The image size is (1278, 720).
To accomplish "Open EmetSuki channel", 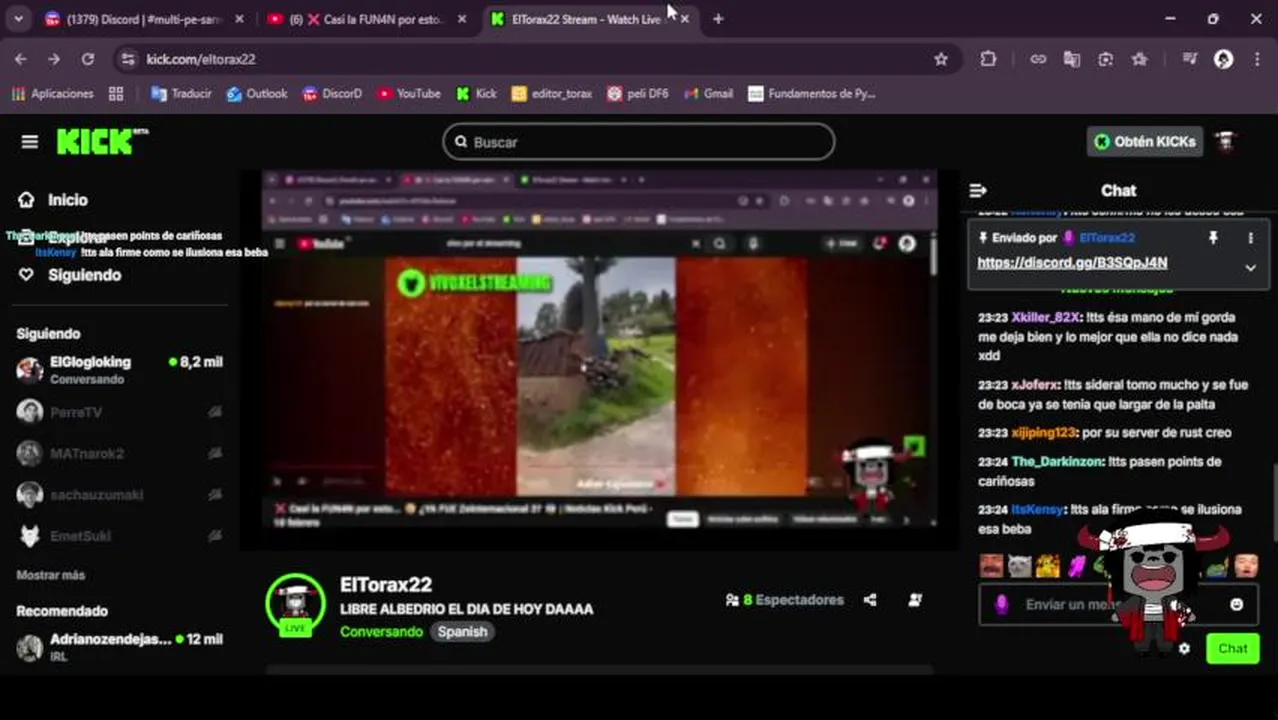I will click(120, 536).
